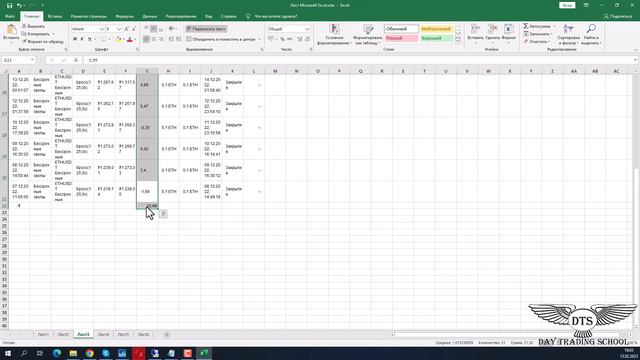Open Chrome from the taskbar
The image size is (640, 360).
pyautogui.click(x=89, y=353)
